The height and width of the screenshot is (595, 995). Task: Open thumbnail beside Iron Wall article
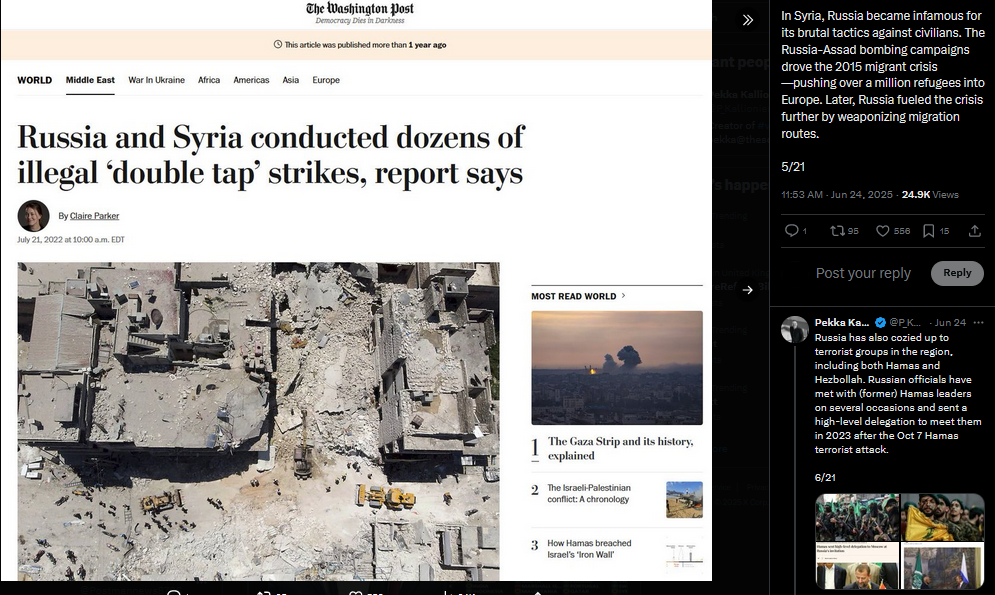[x=684, y=554]
